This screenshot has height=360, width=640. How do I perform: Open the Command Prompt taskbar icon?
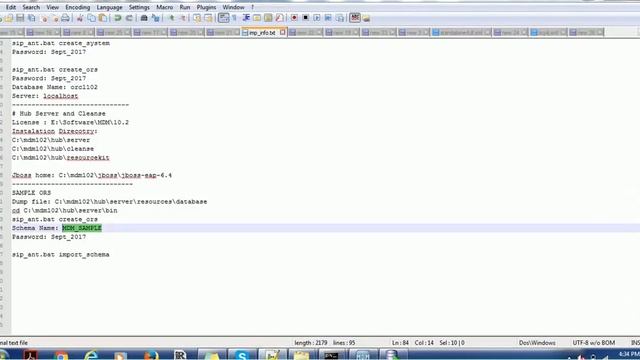click(x=331, y=356)
